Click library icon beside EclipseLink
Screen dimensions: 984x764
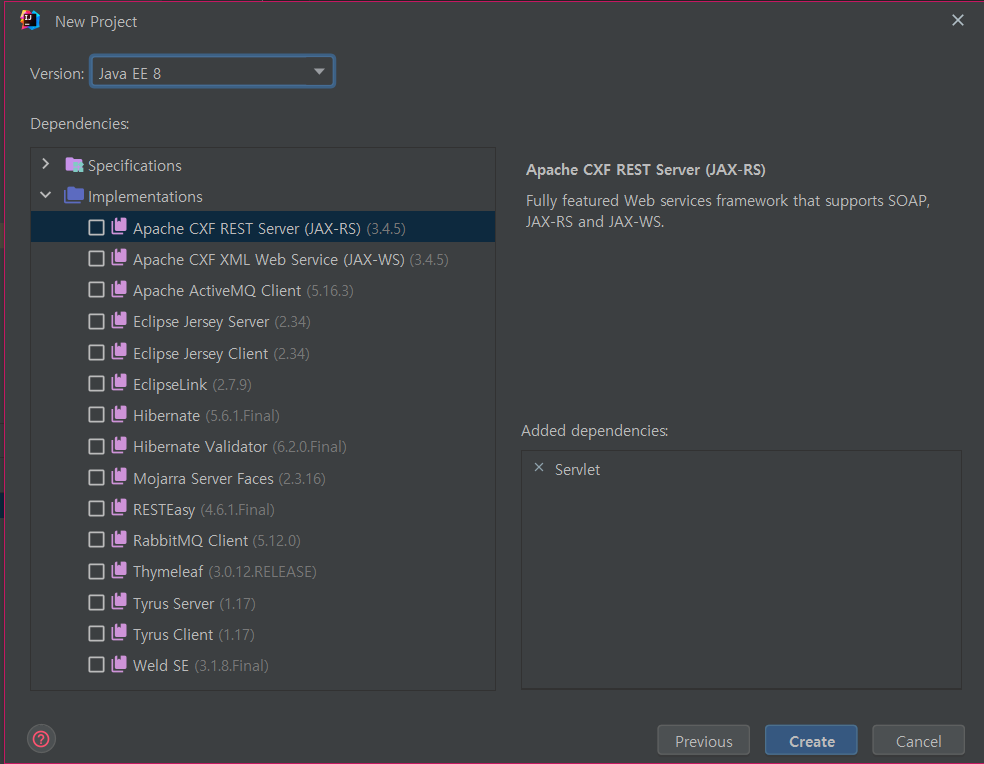[x=119, y=383]
